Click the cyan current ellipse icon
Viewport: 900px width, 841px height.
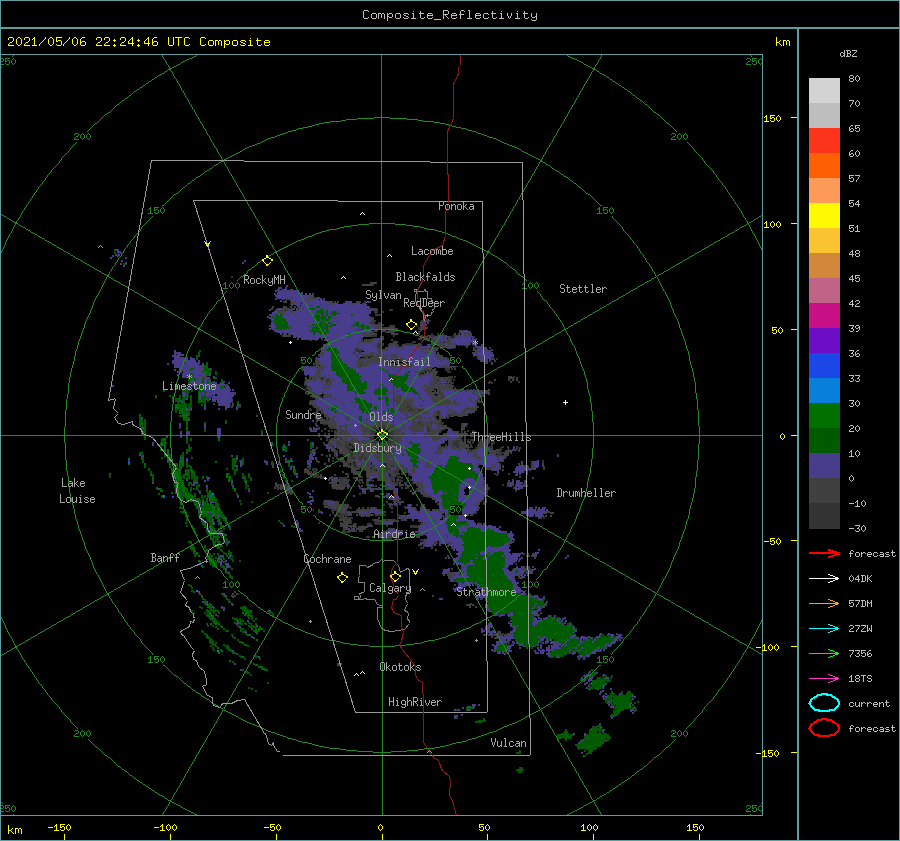824,703
